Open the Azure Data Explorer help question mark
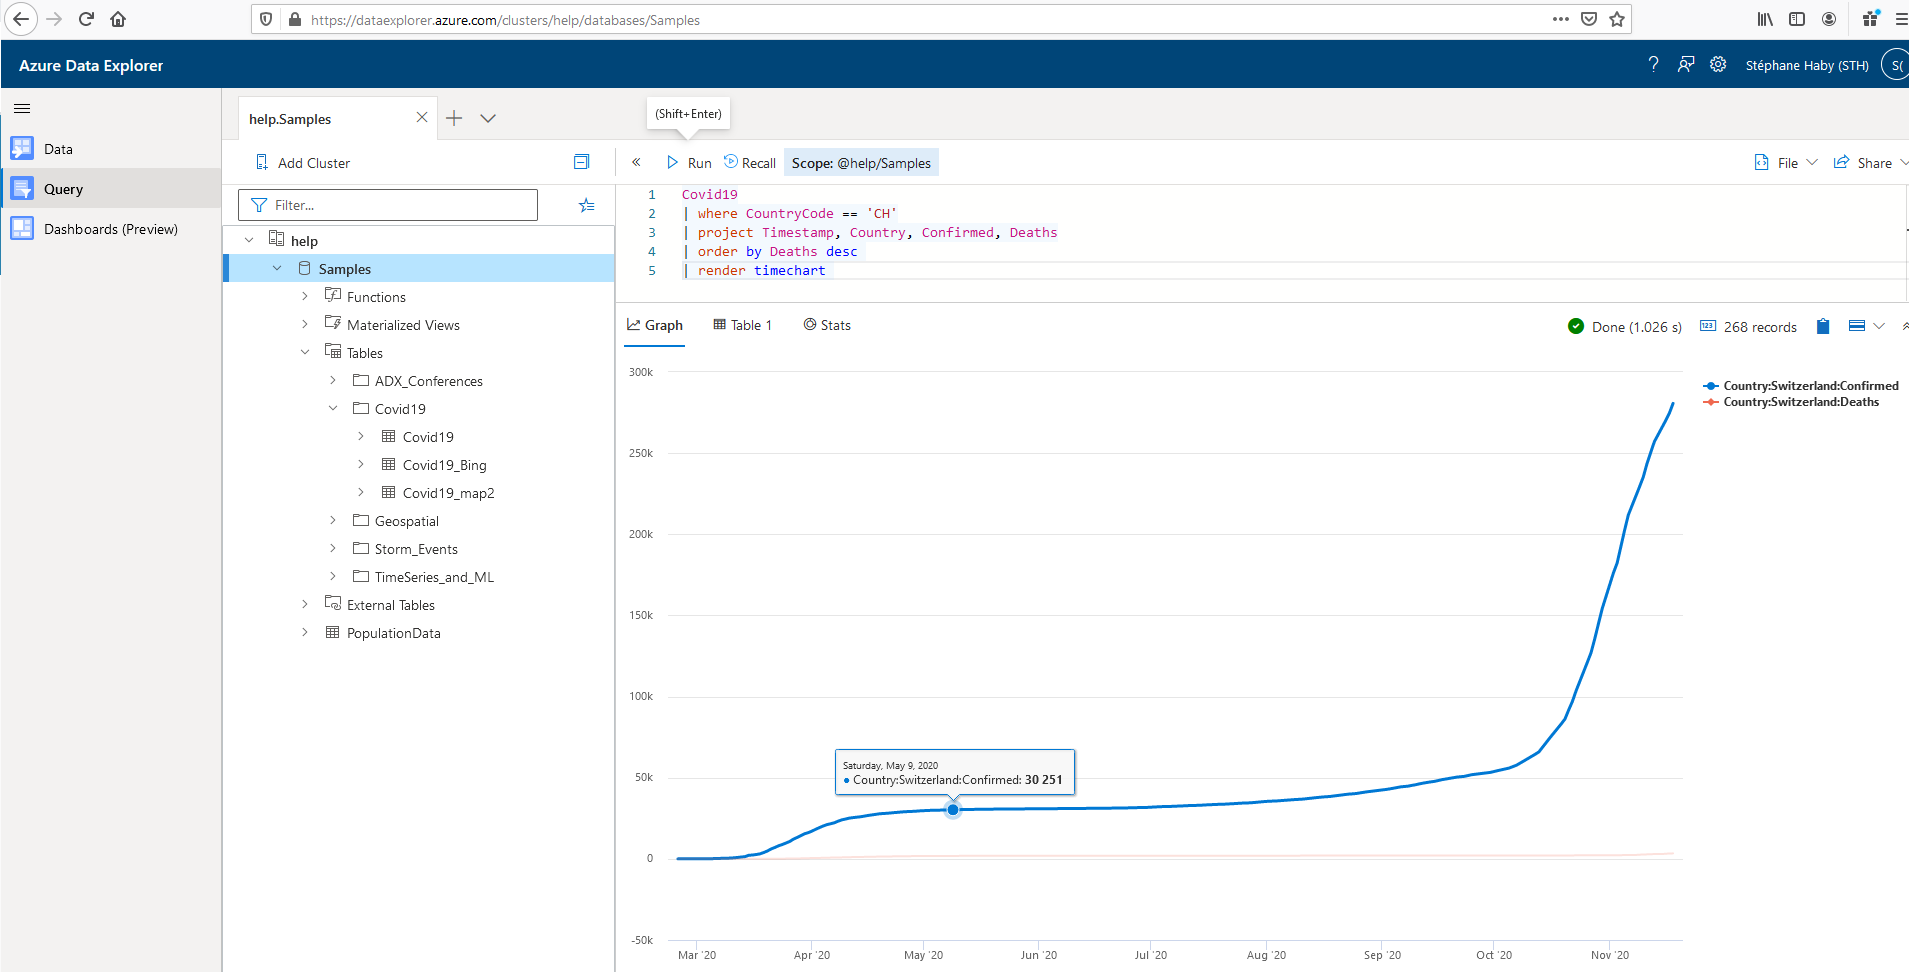 coord(1654,64)
